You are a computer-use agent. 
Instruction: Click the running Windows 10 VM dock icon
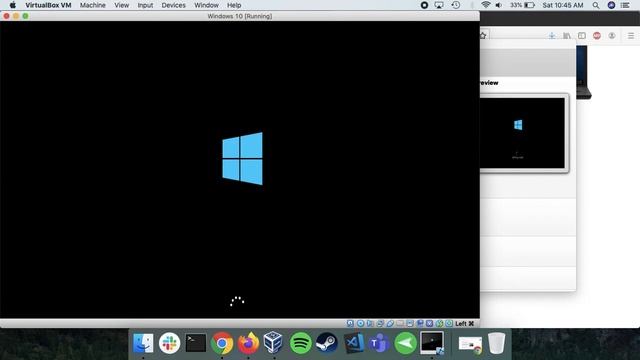(432, 342)
